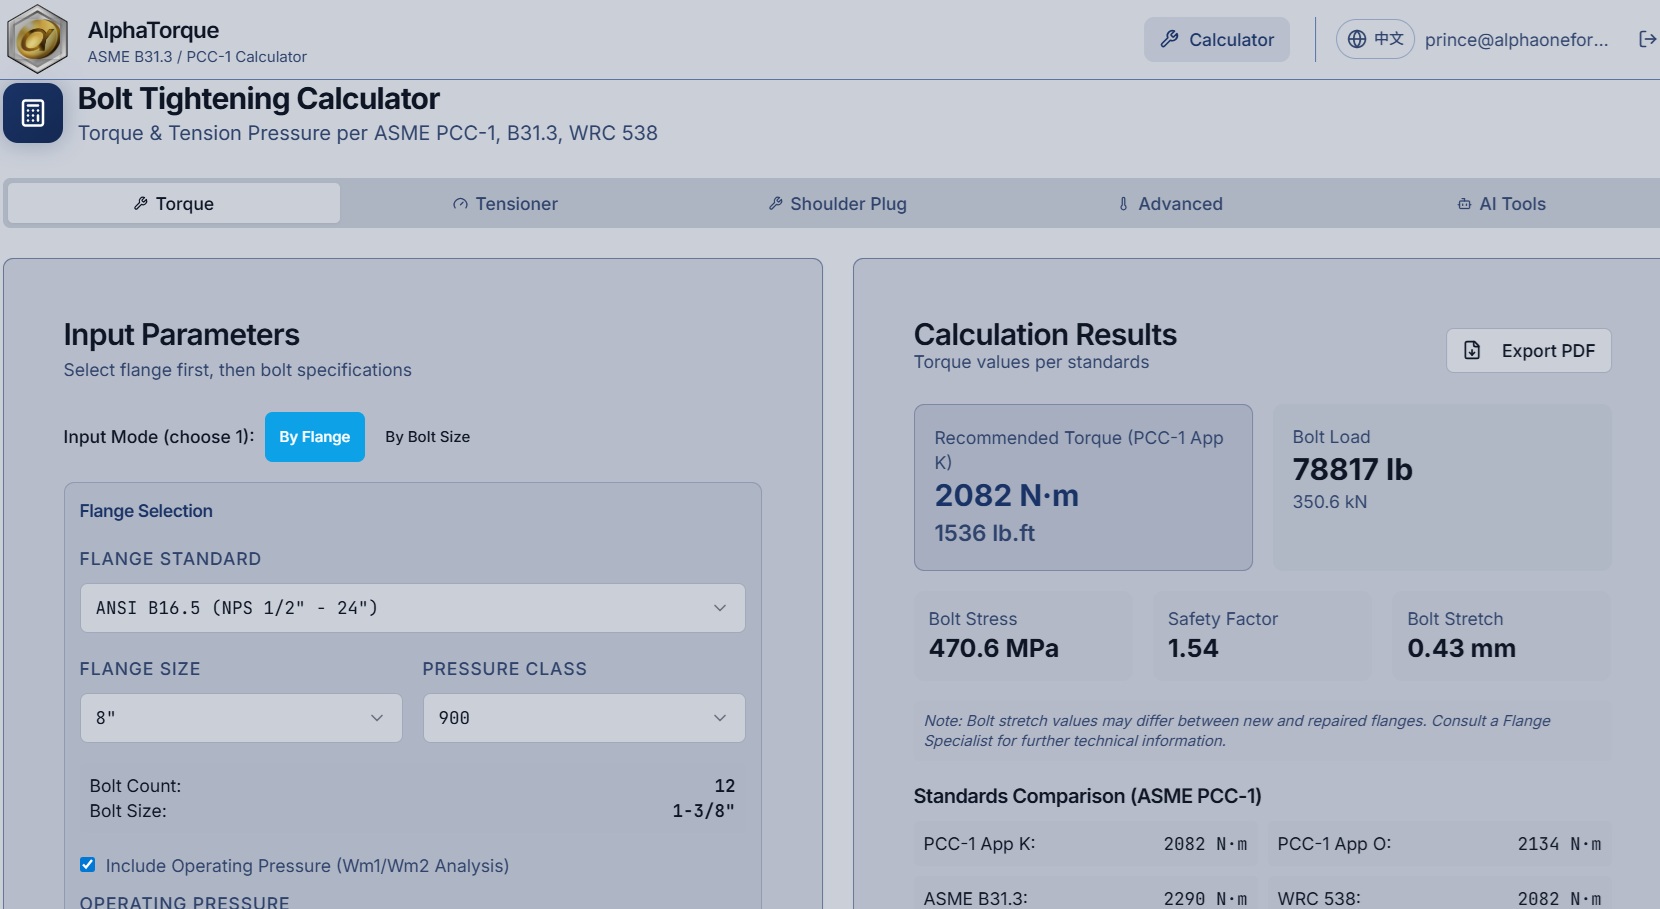Click the Bolt Stress 470.6 MPa value

pos(993,648)
